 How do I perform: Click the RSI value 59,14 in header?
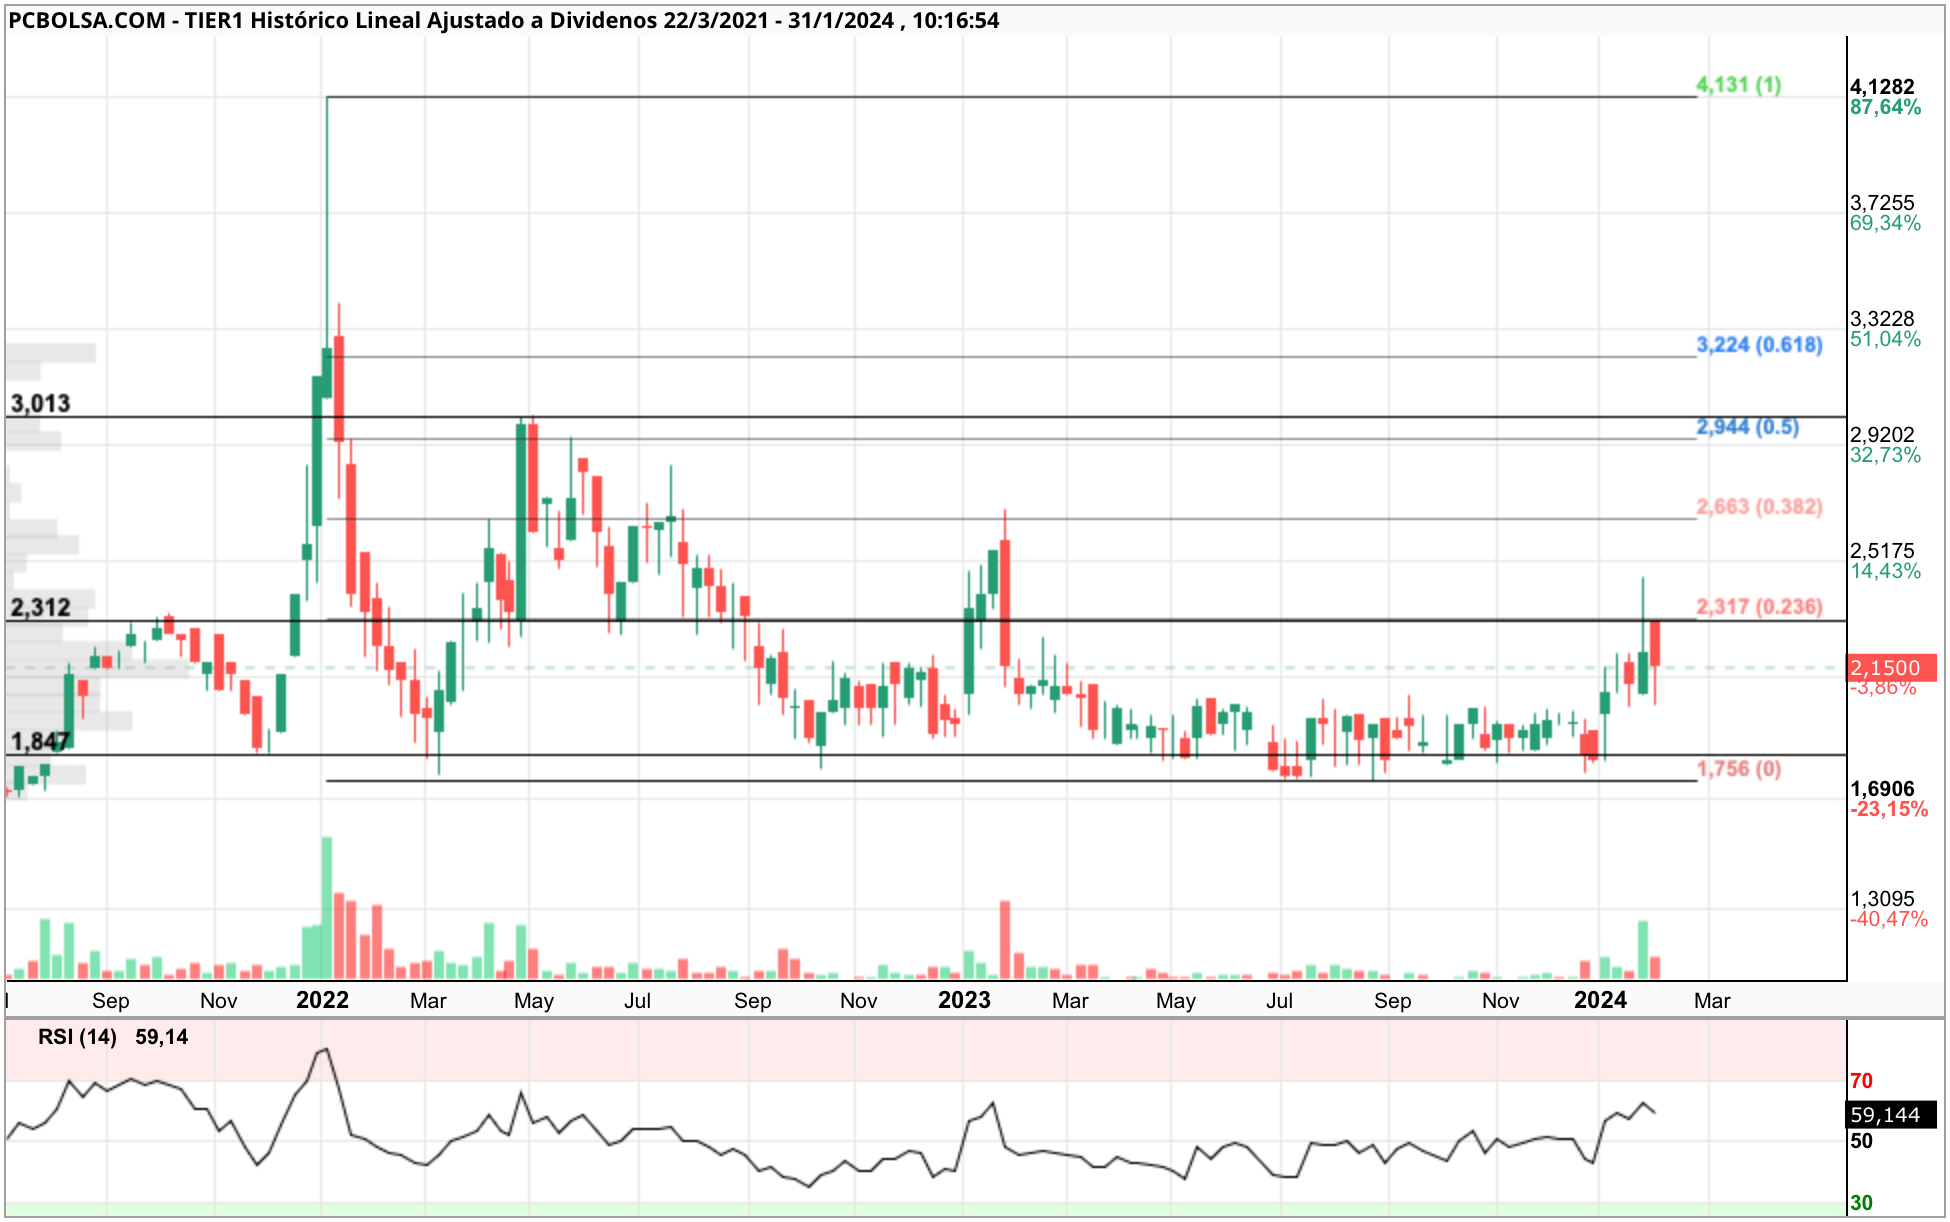point(162,1037)
